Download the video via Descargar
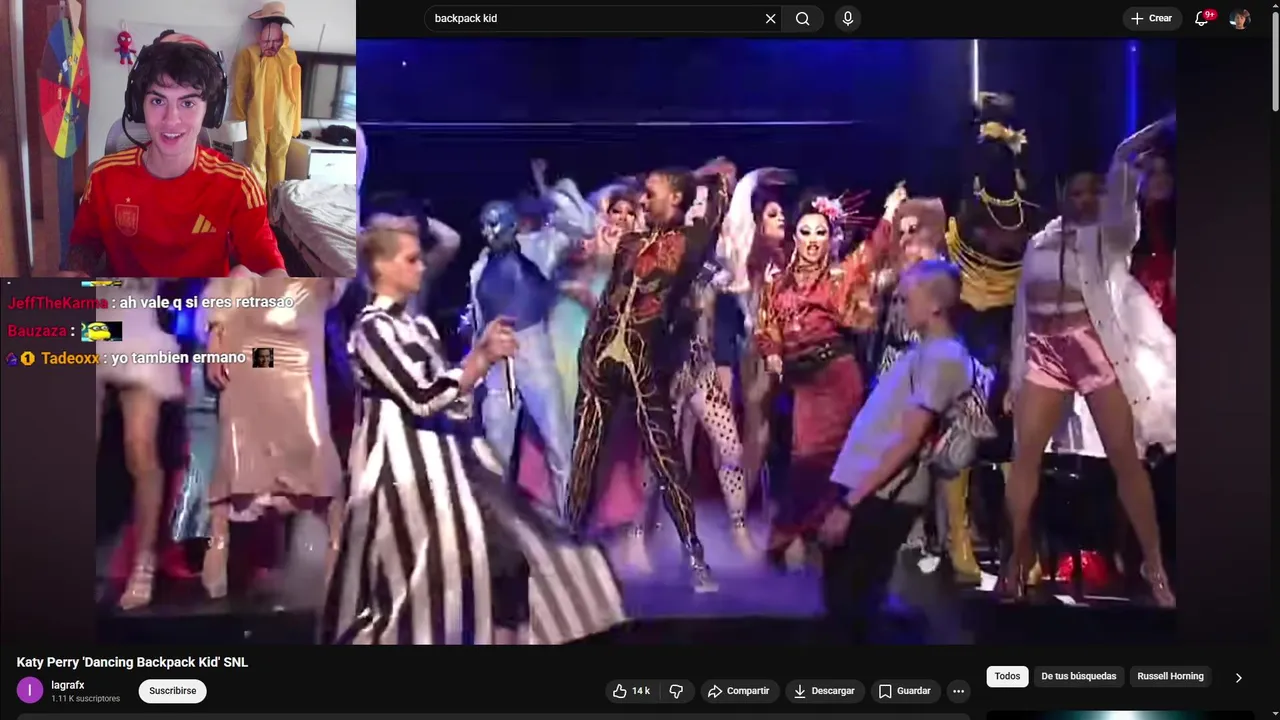The image size is (1280, 720). [824, 691]
